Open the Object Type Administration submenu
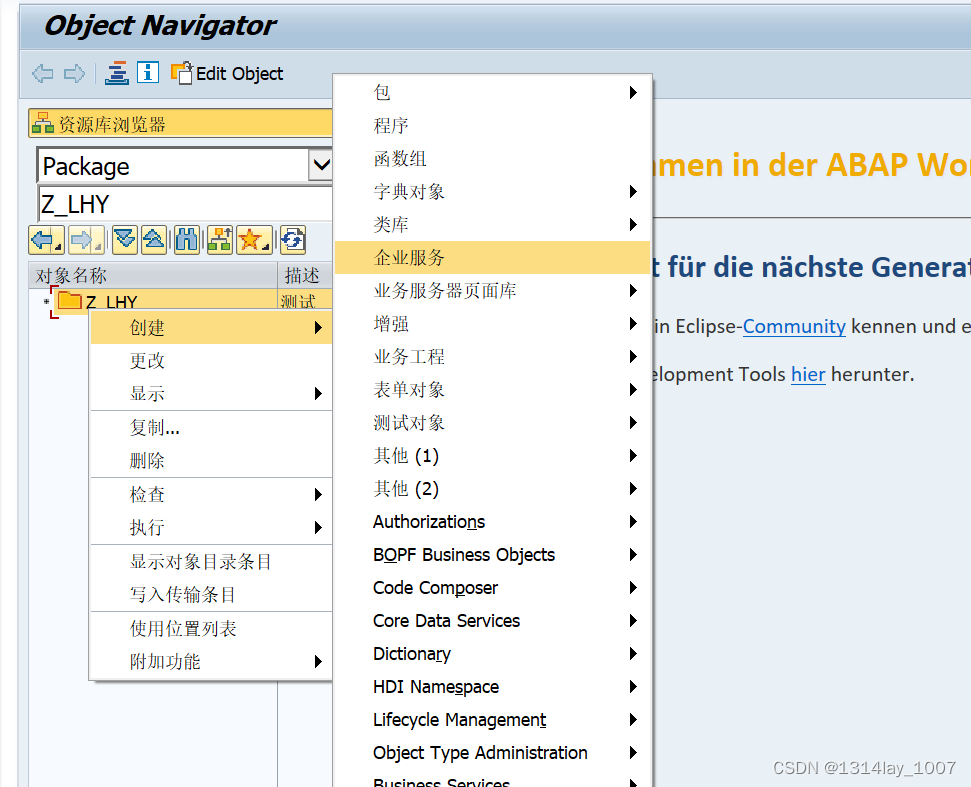 point(492,752)
